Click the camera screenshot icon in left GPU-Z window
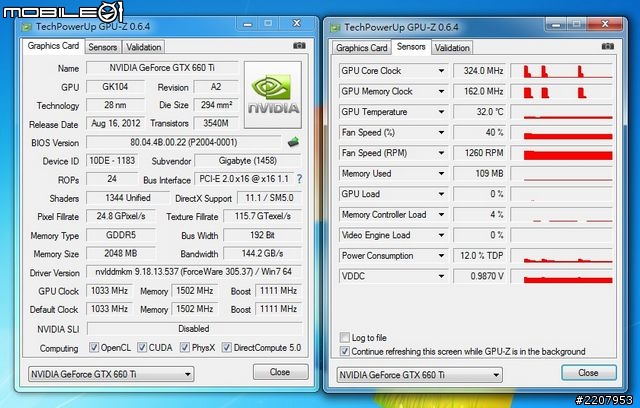The width and height of the screenshot is (640, 408). tap(299, 46)
